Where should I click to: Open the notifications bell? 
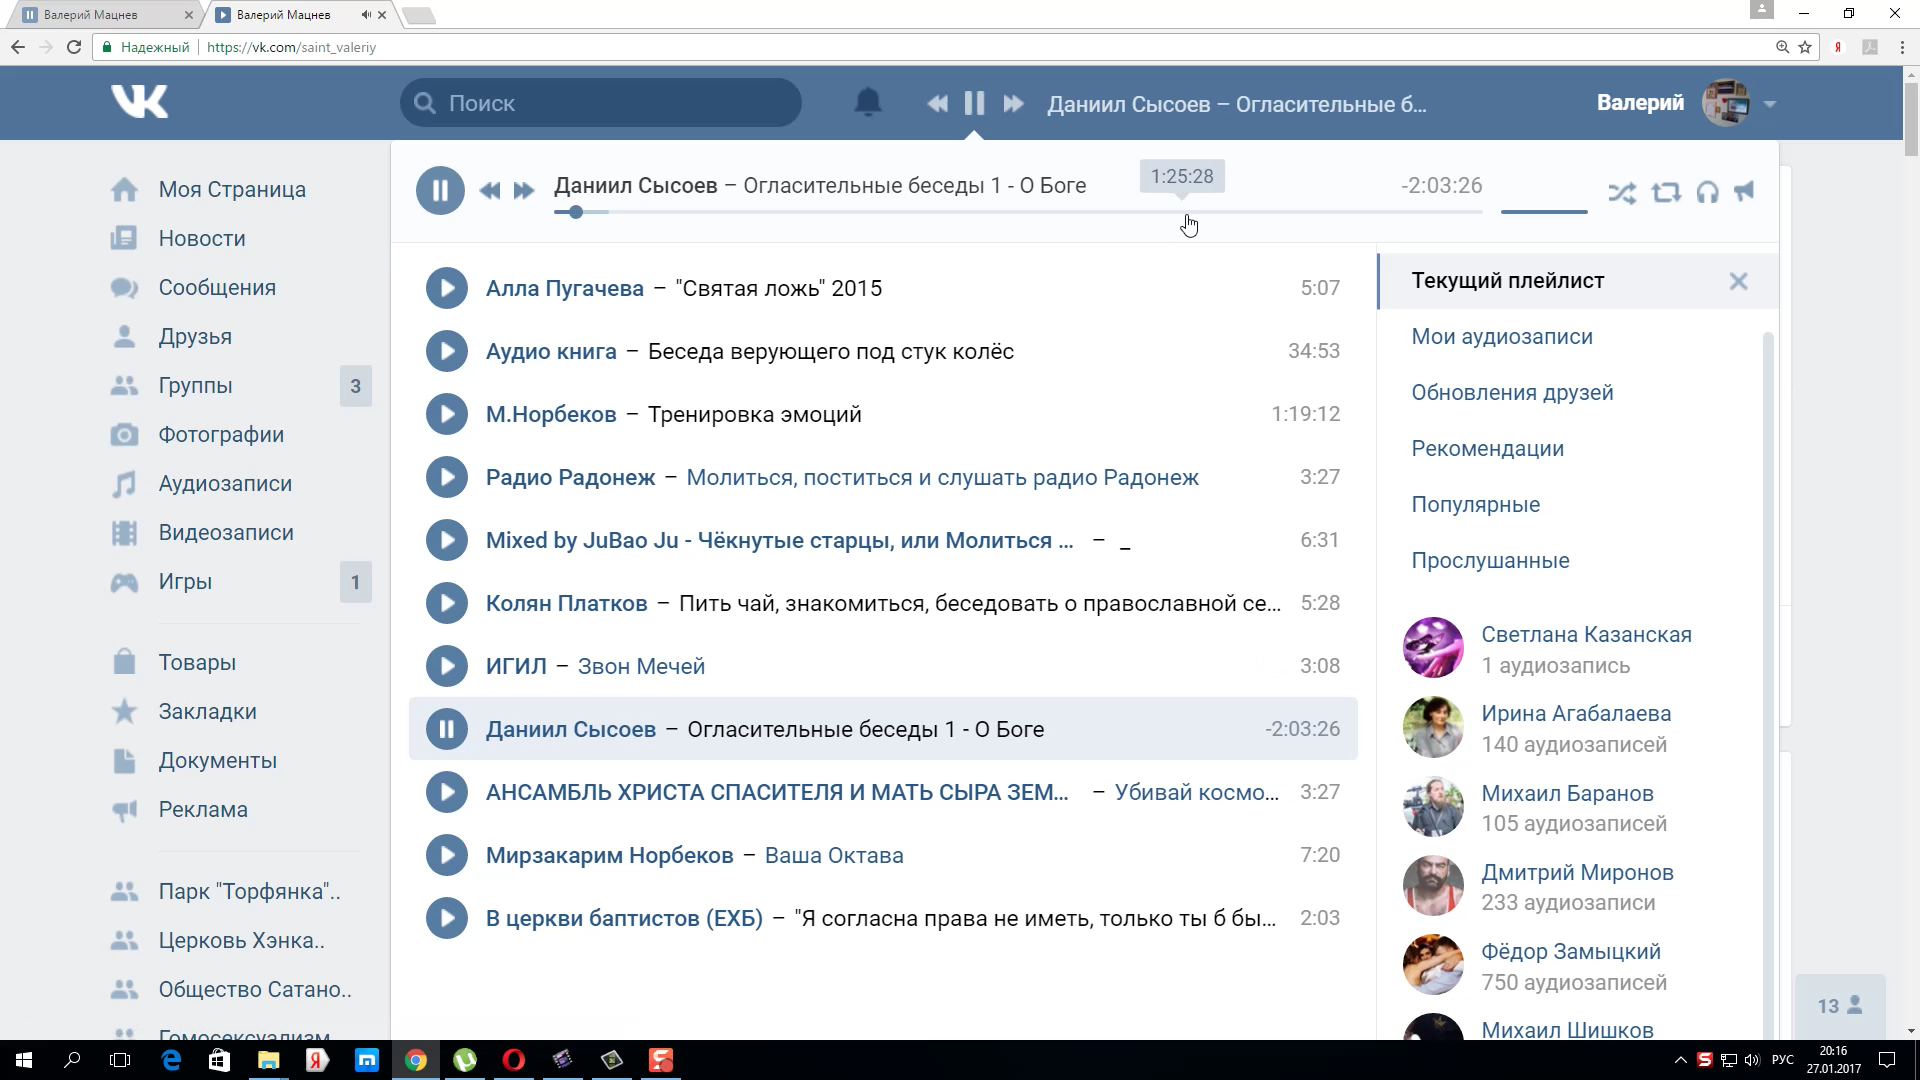point(868,103)
